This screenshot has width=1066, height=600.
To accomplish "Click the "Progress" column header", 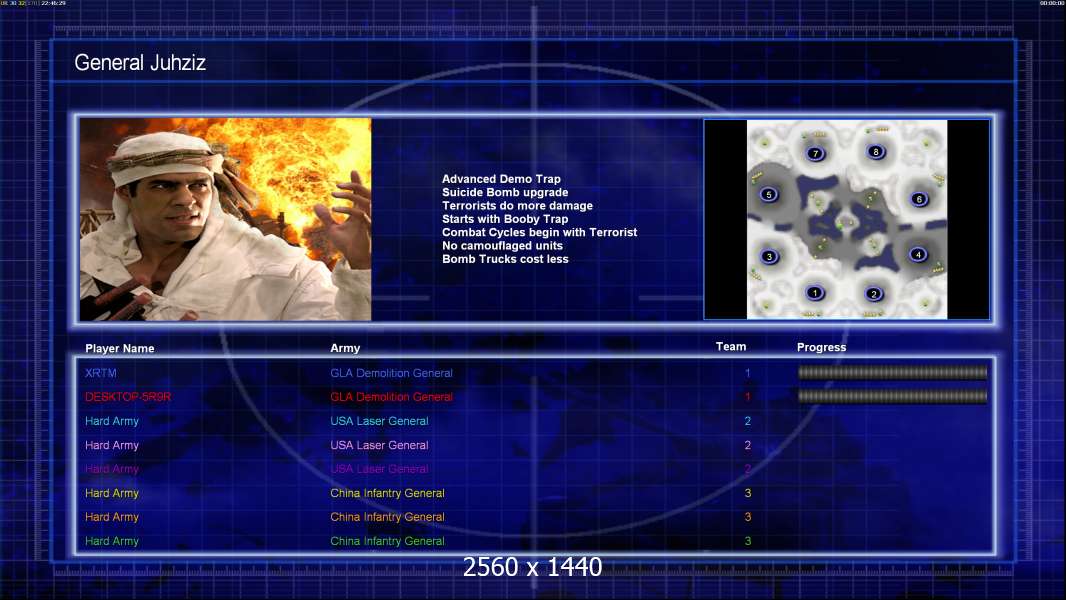I will tap(821, 347).
